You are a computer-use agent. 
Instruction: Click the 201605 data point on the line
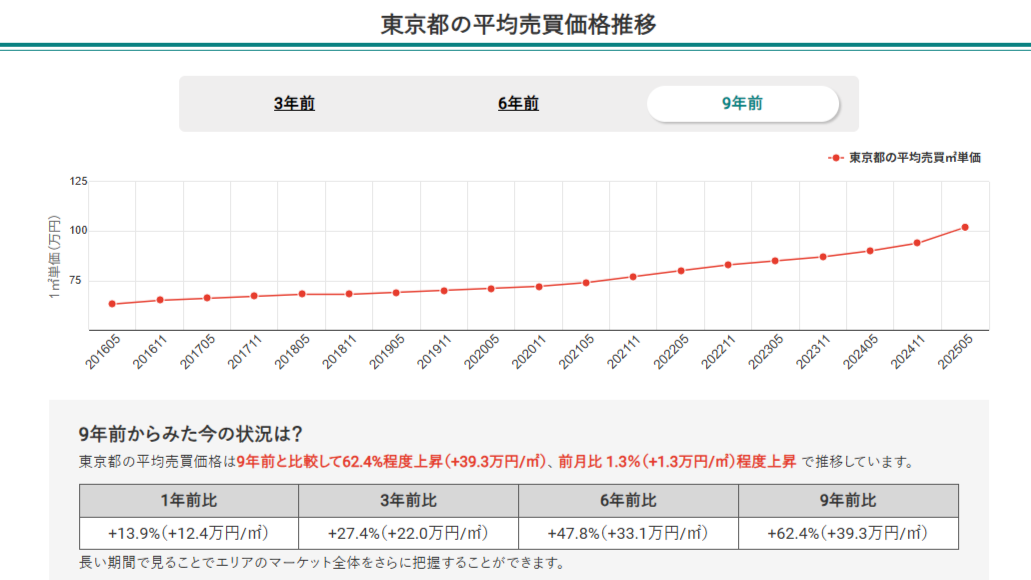click(112, 304)
